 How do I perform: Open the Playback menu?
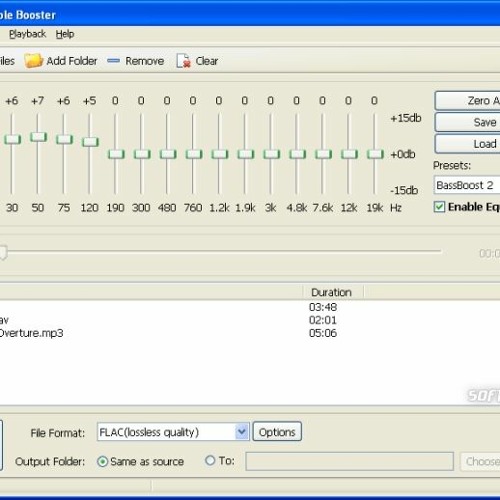tap(27, 34)
